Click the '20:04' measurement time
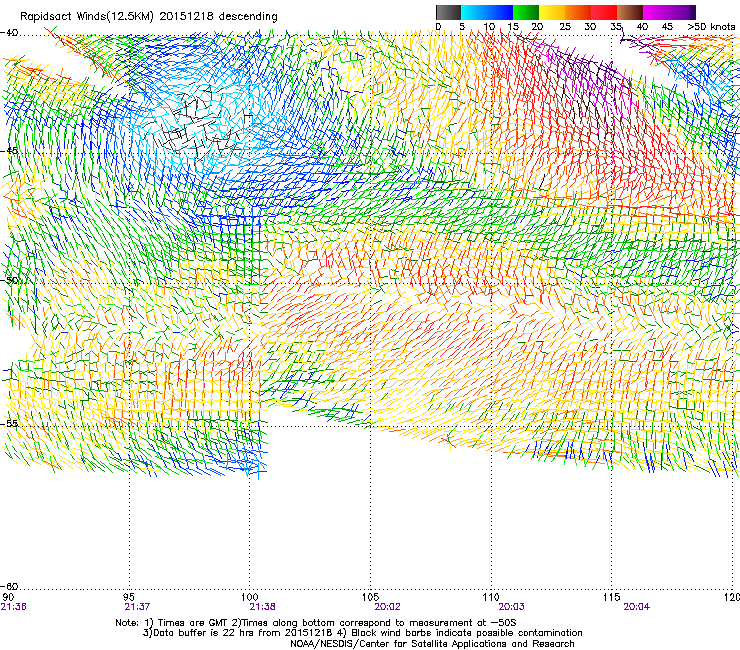Screen dimensions: 740x650 click(637, 607)
